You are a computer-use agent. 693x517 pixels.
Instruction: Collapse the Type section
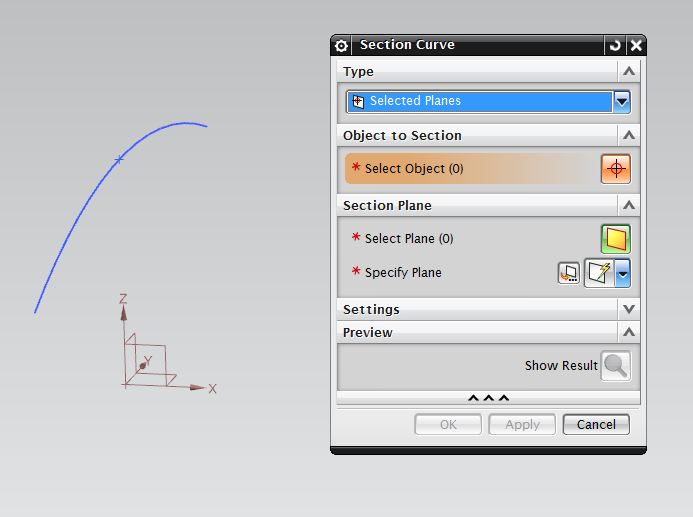coord(628,71)
